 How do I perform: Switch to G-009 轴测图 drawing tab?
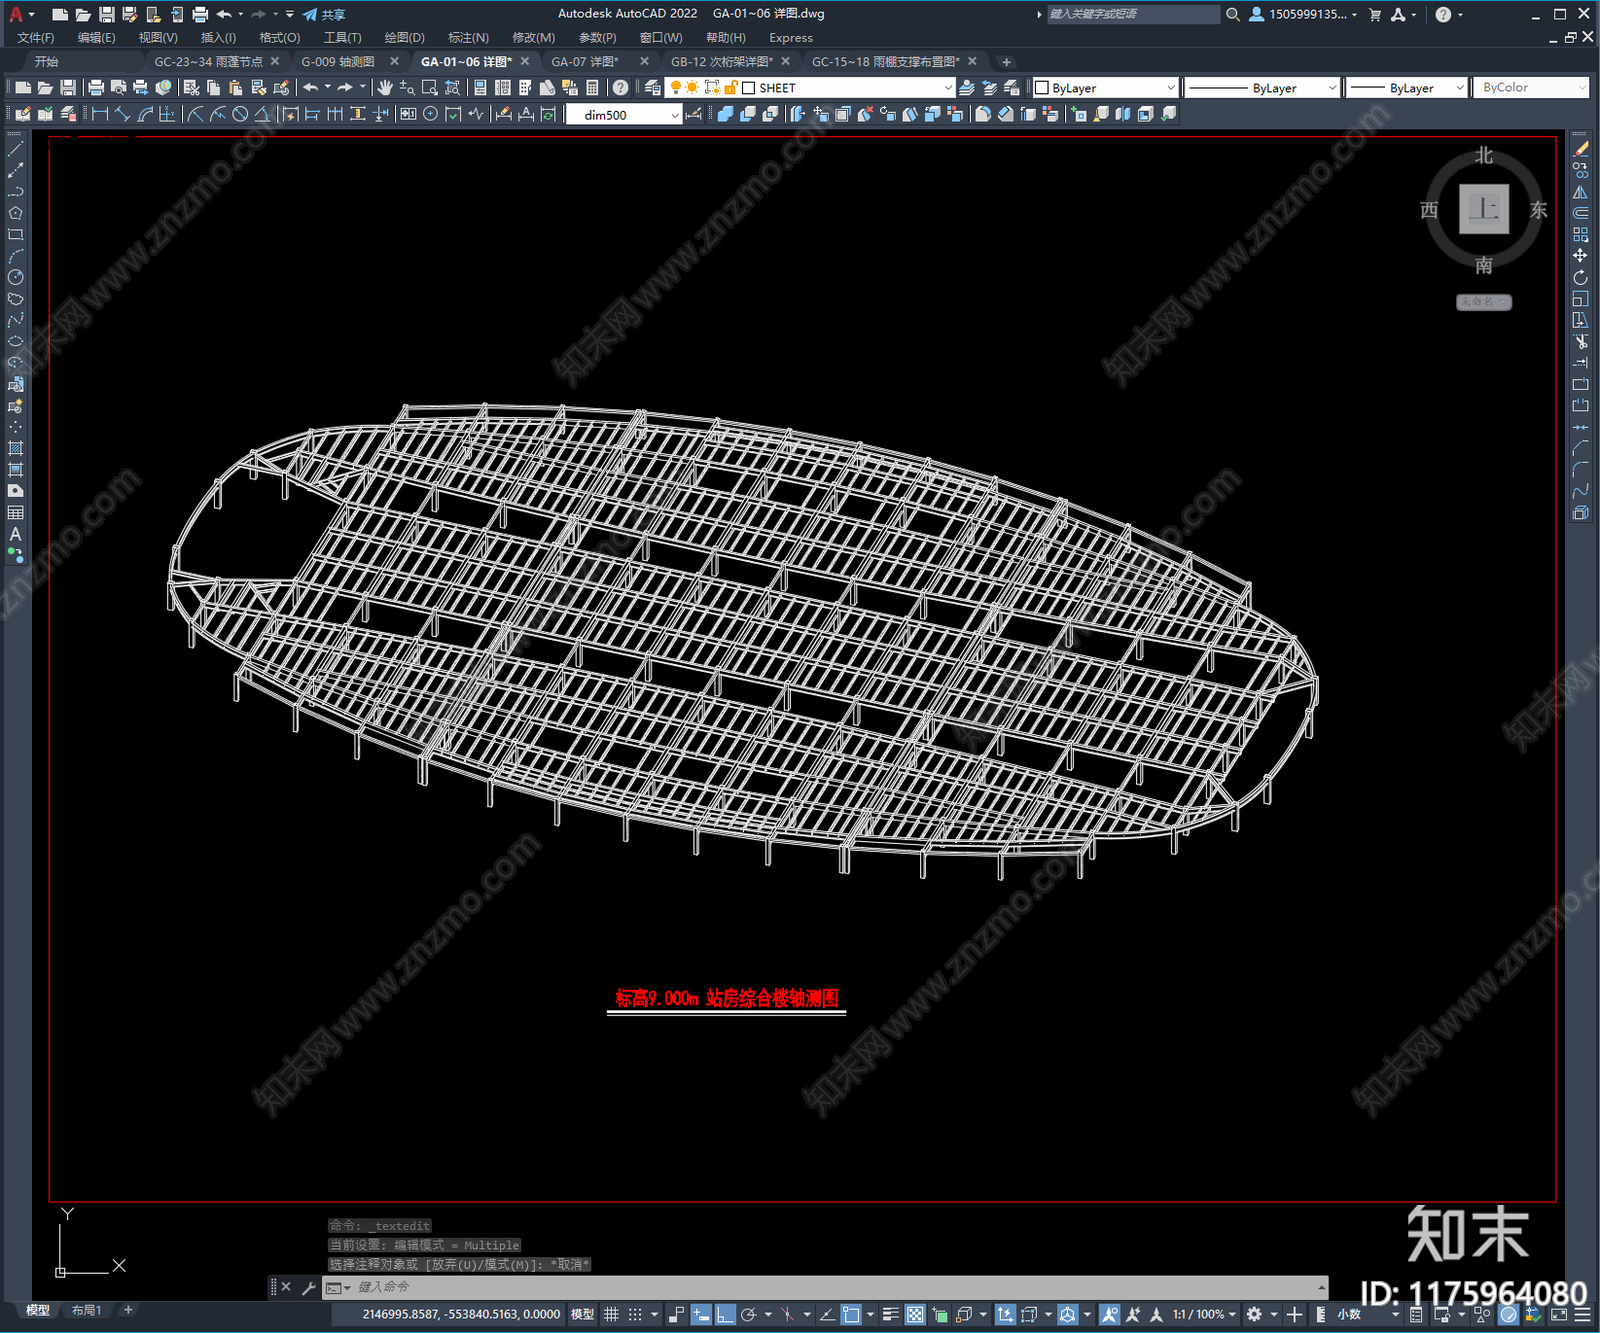coord(338,61)
